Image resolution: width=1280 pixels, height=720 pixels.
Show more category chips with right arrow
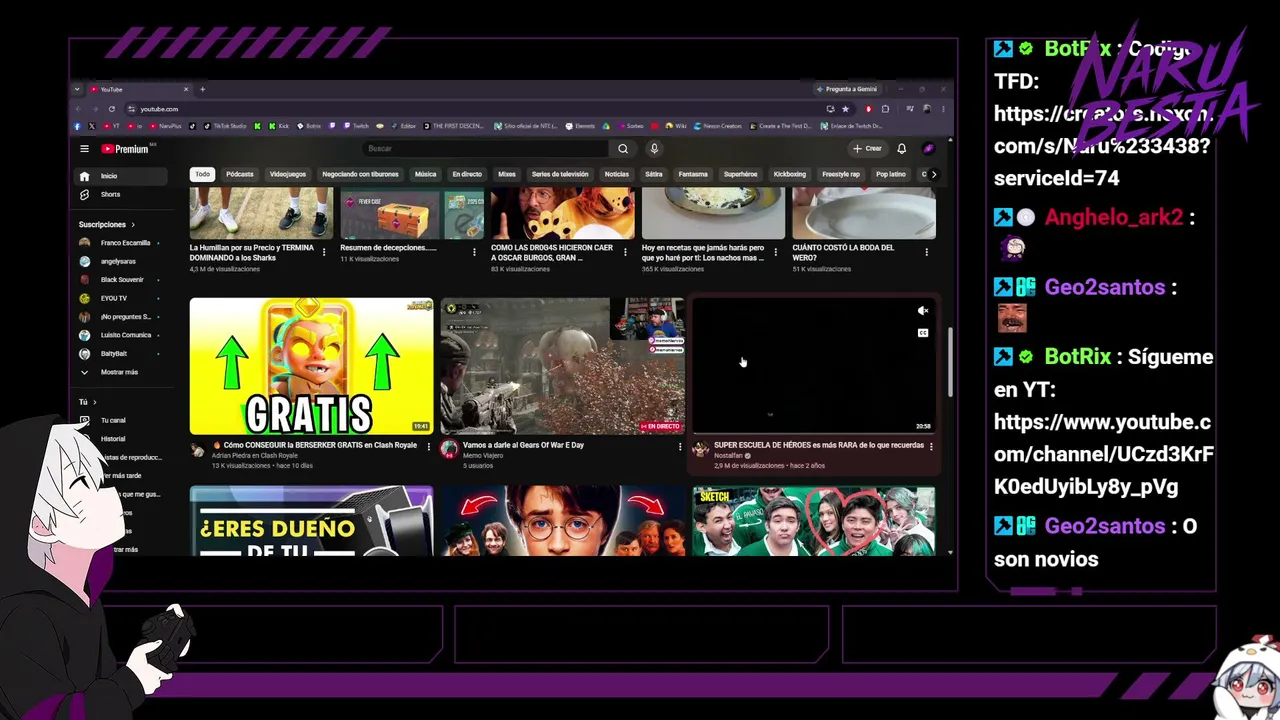coord(934,174)
